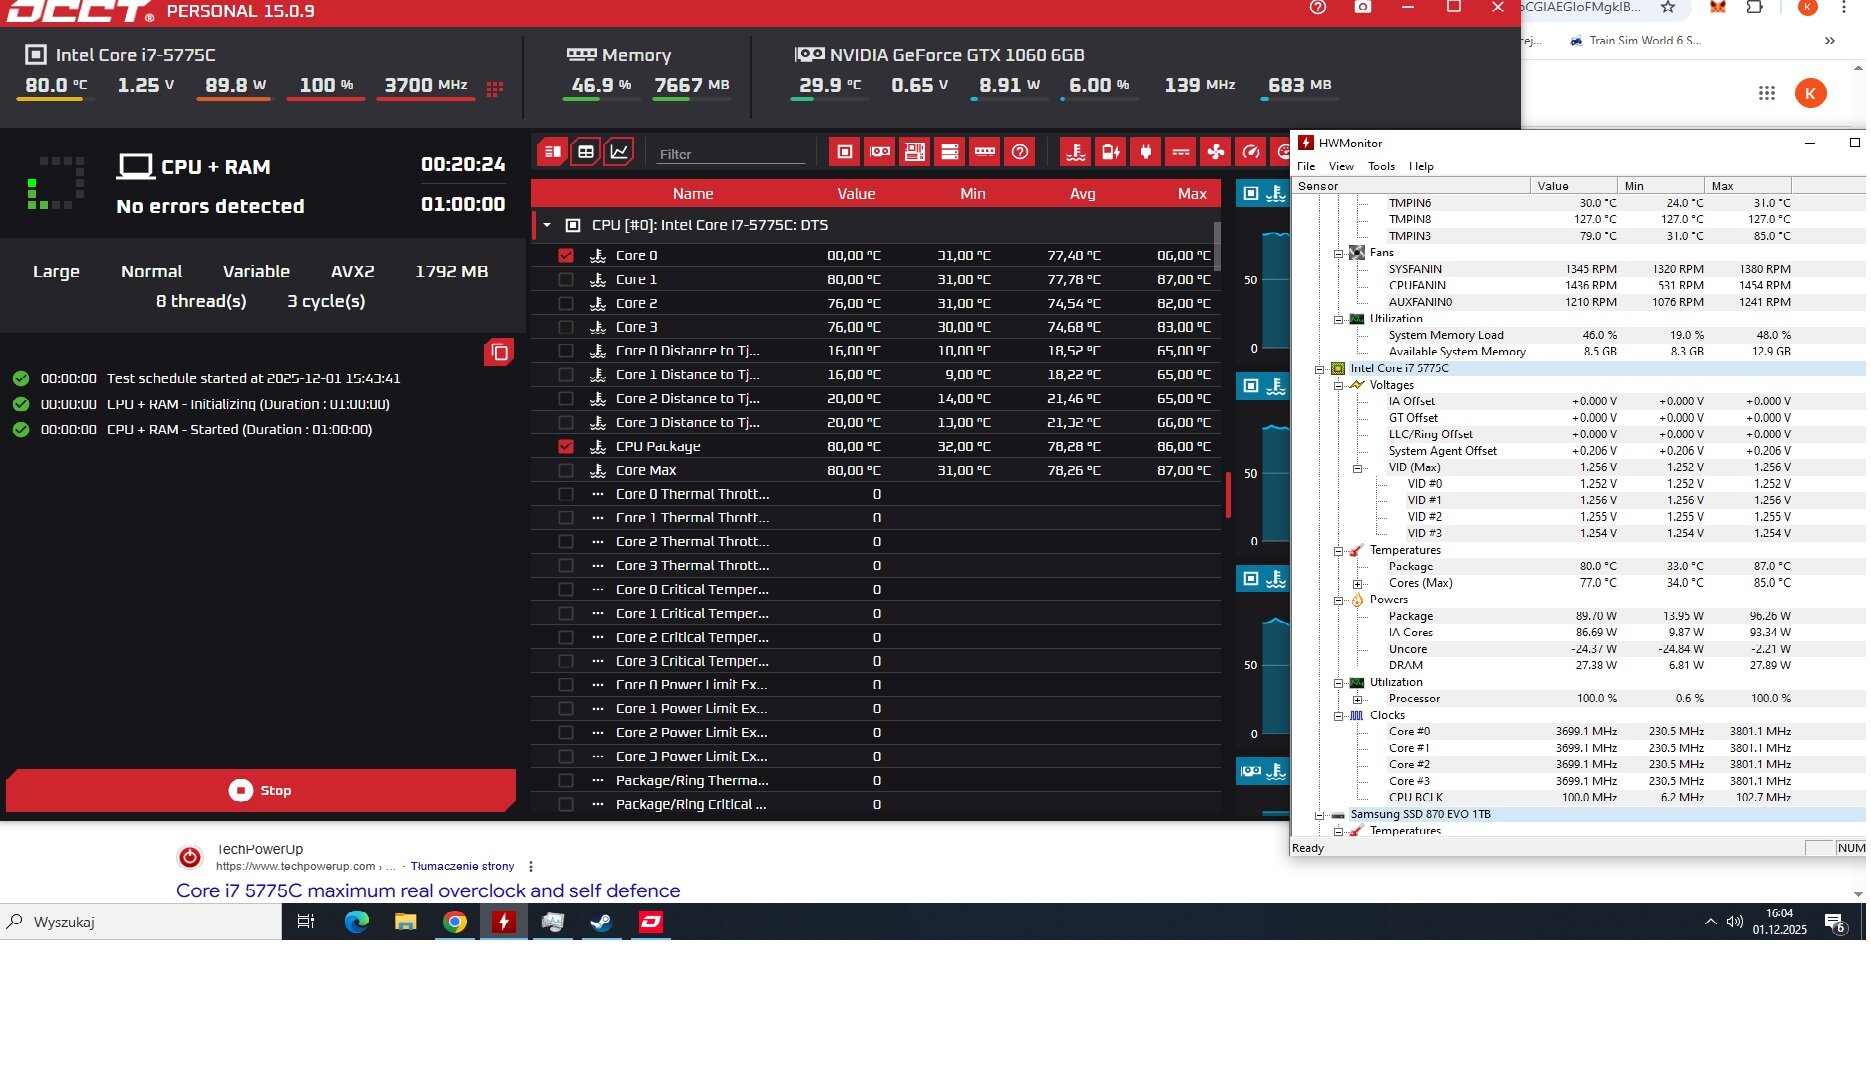1871x1080 pixels.
Task: Toggle the CPU sensor filter icon
Action: pyautogui.click(x=845, y=152)
